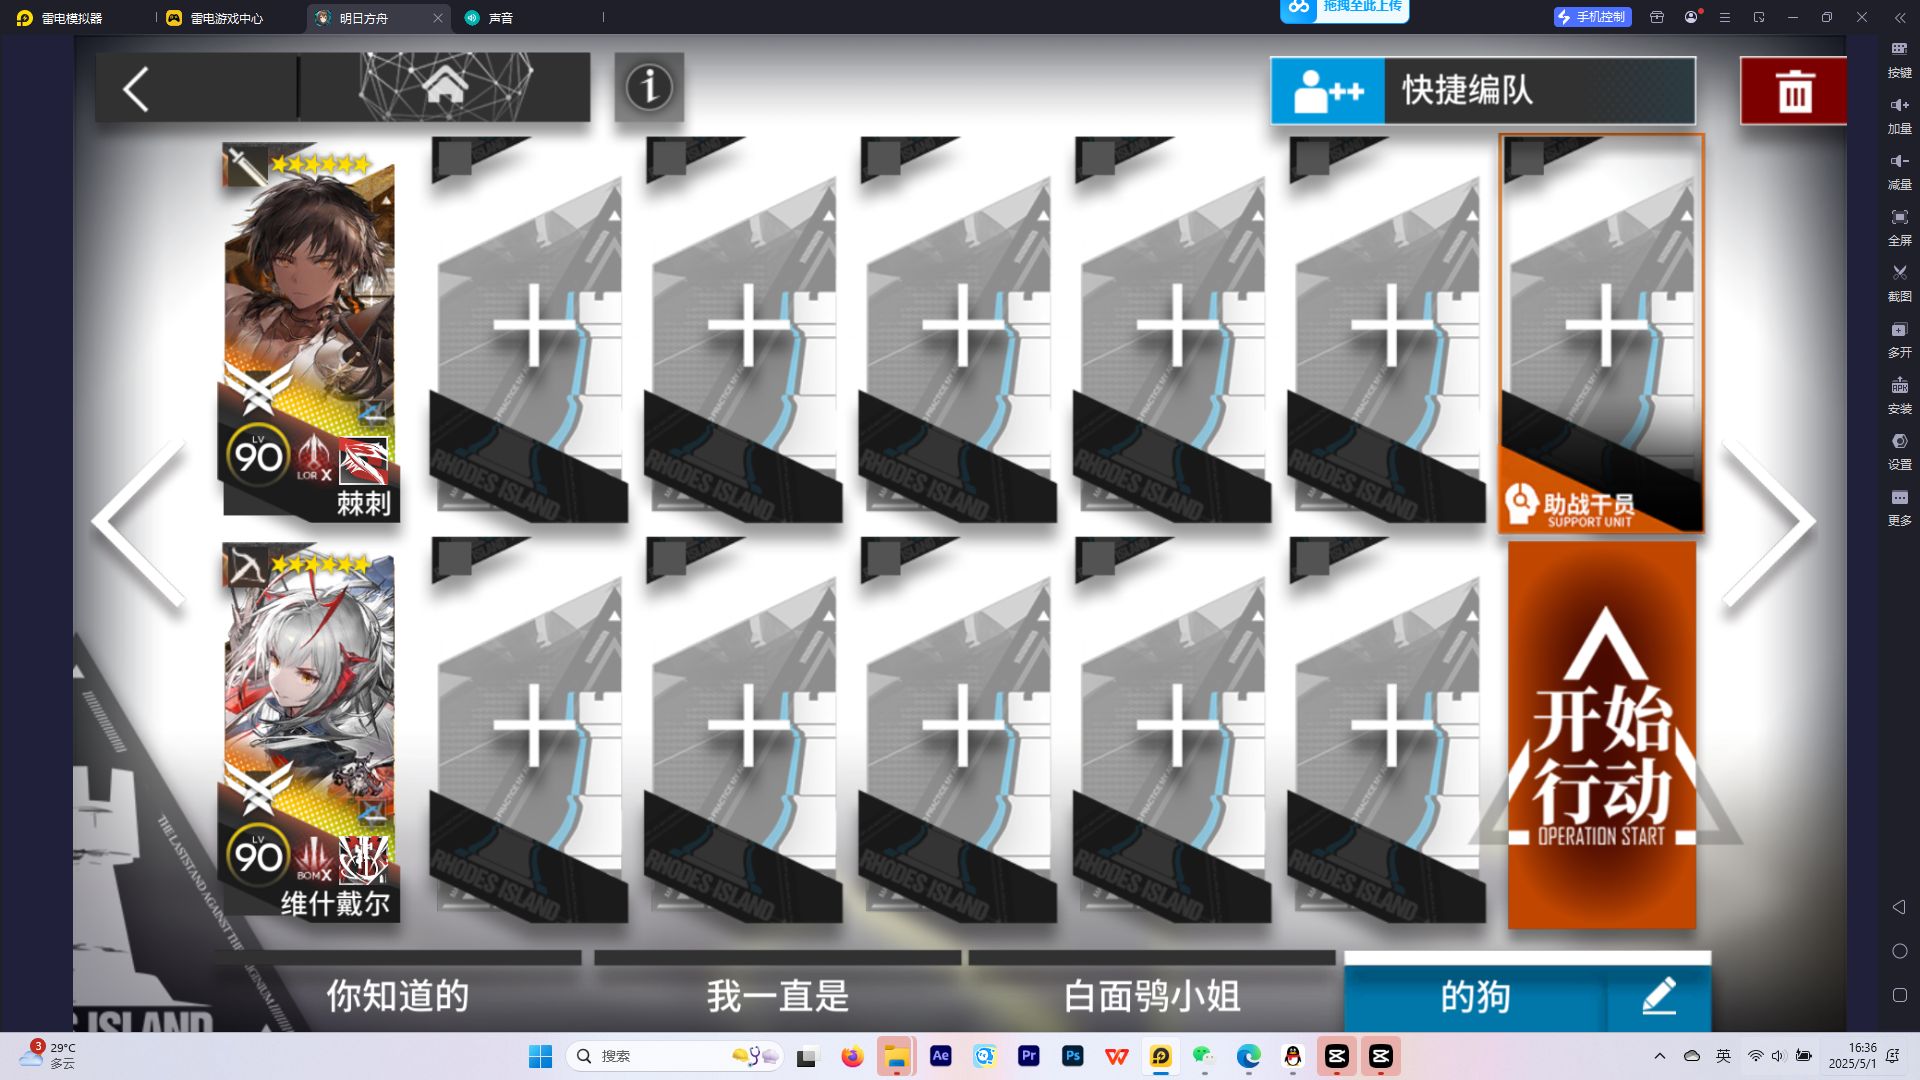Viewport: 1920px width, 1080px height.
Task: Switch the 英 input language indicator
Action: (x=1723, y=1056)
